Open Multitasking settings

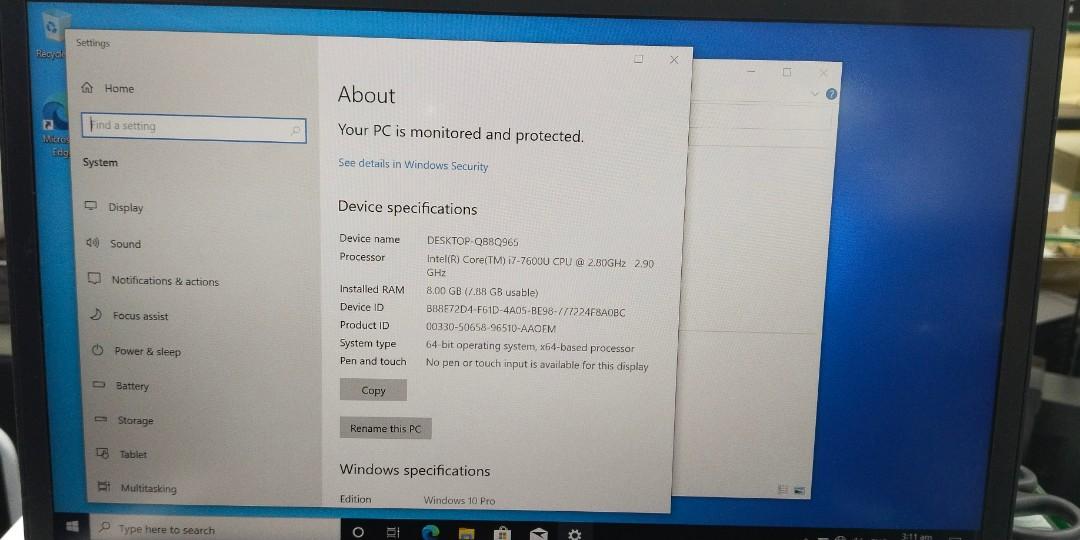pos(137,488)
